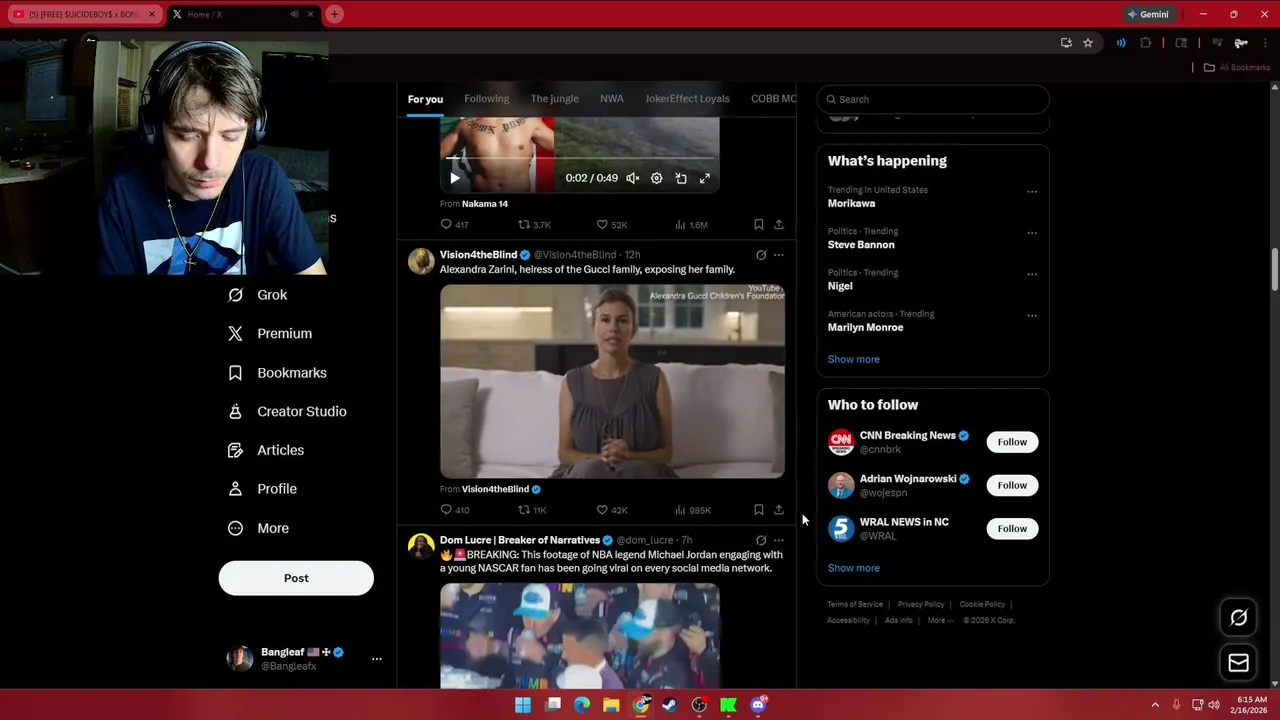Open Premium in the sidebar
Viewport: 1280px width, 720px height.
tap(270, 334)
